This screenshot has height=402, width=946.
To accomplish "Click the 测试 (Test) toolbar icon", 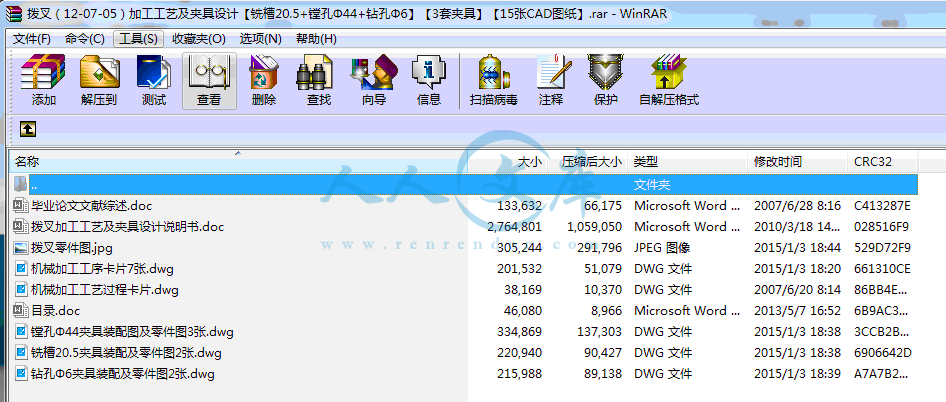I will tap(154, 72).
